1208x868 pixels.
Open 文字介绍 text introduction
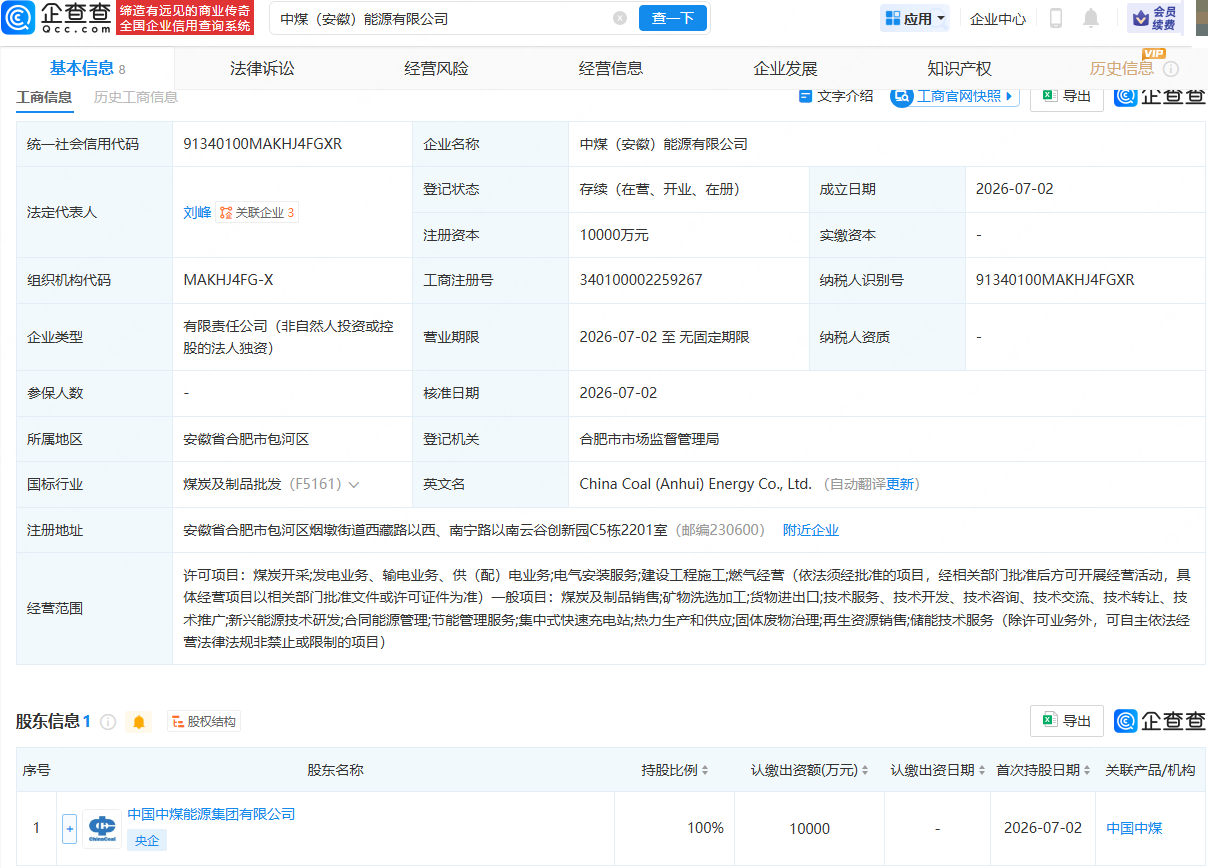coord(836,96)
